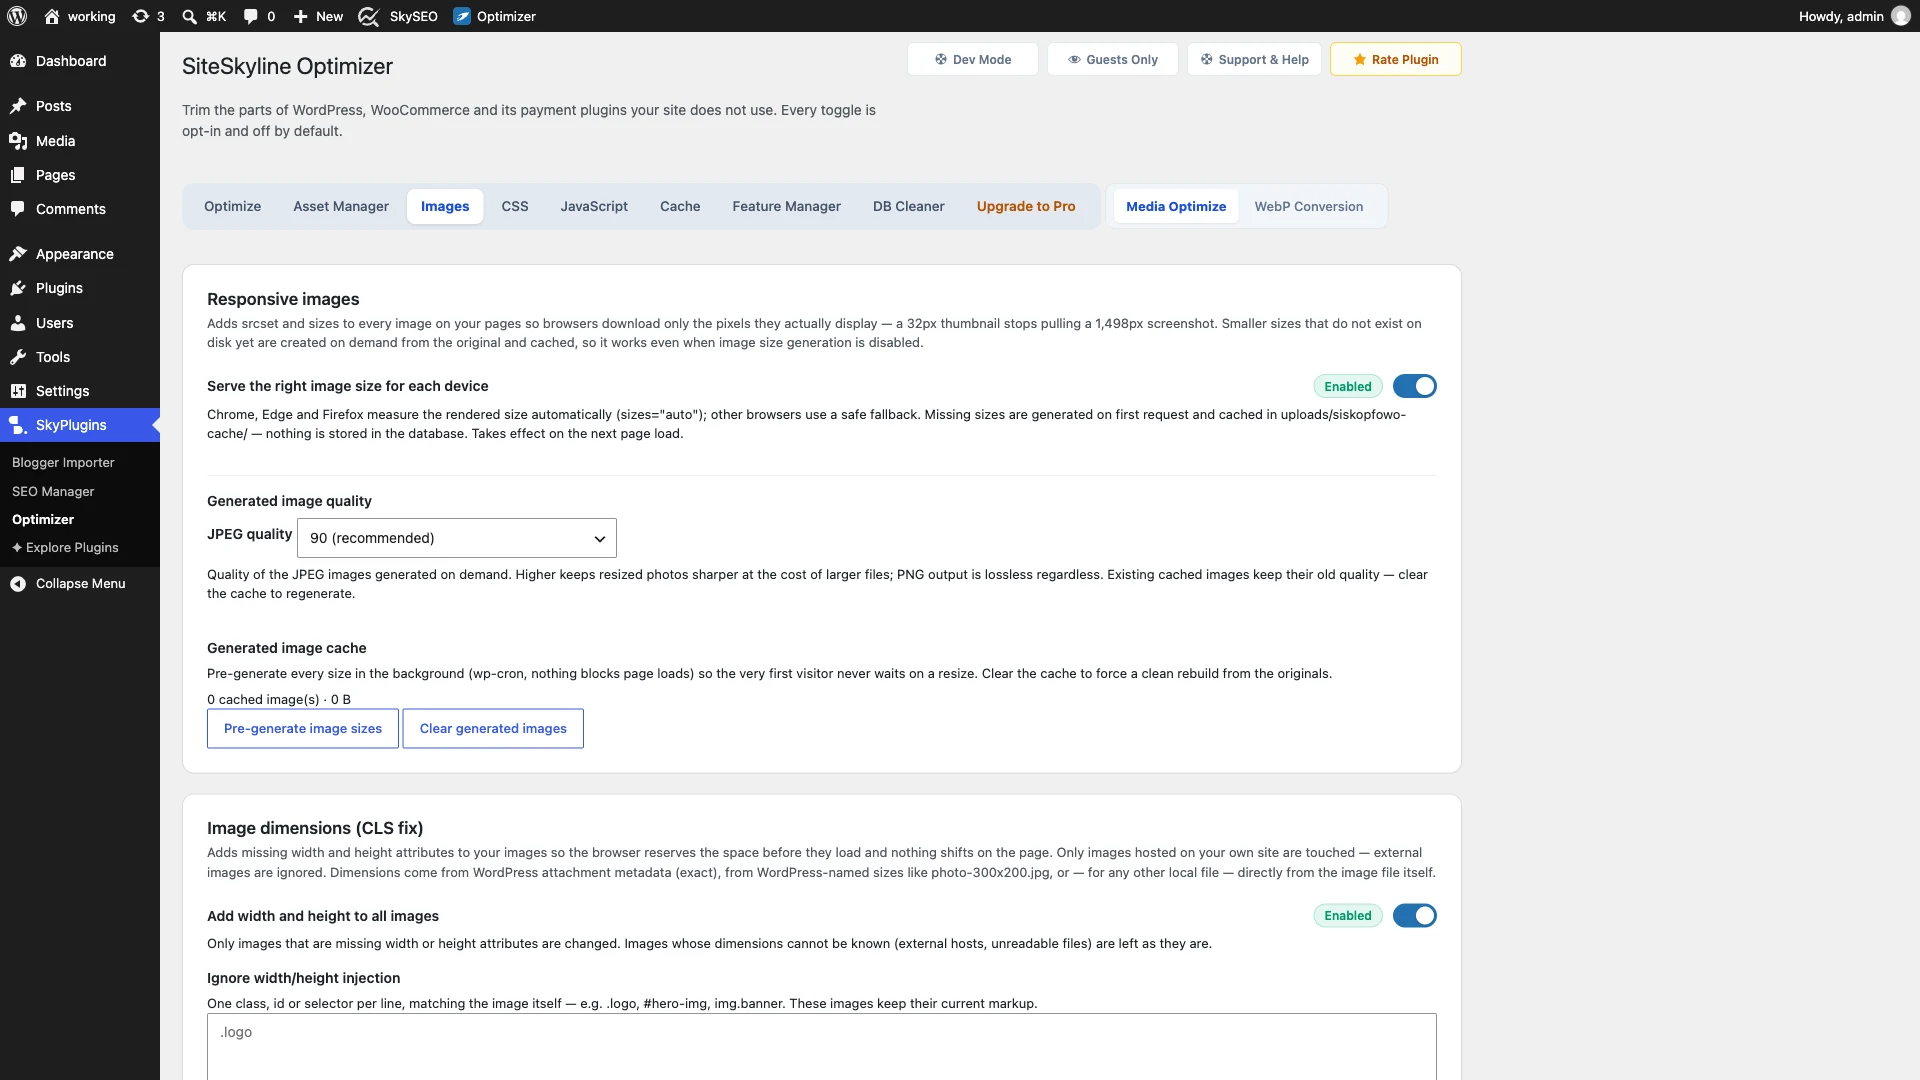Open the site home icon labeled working

52,16
